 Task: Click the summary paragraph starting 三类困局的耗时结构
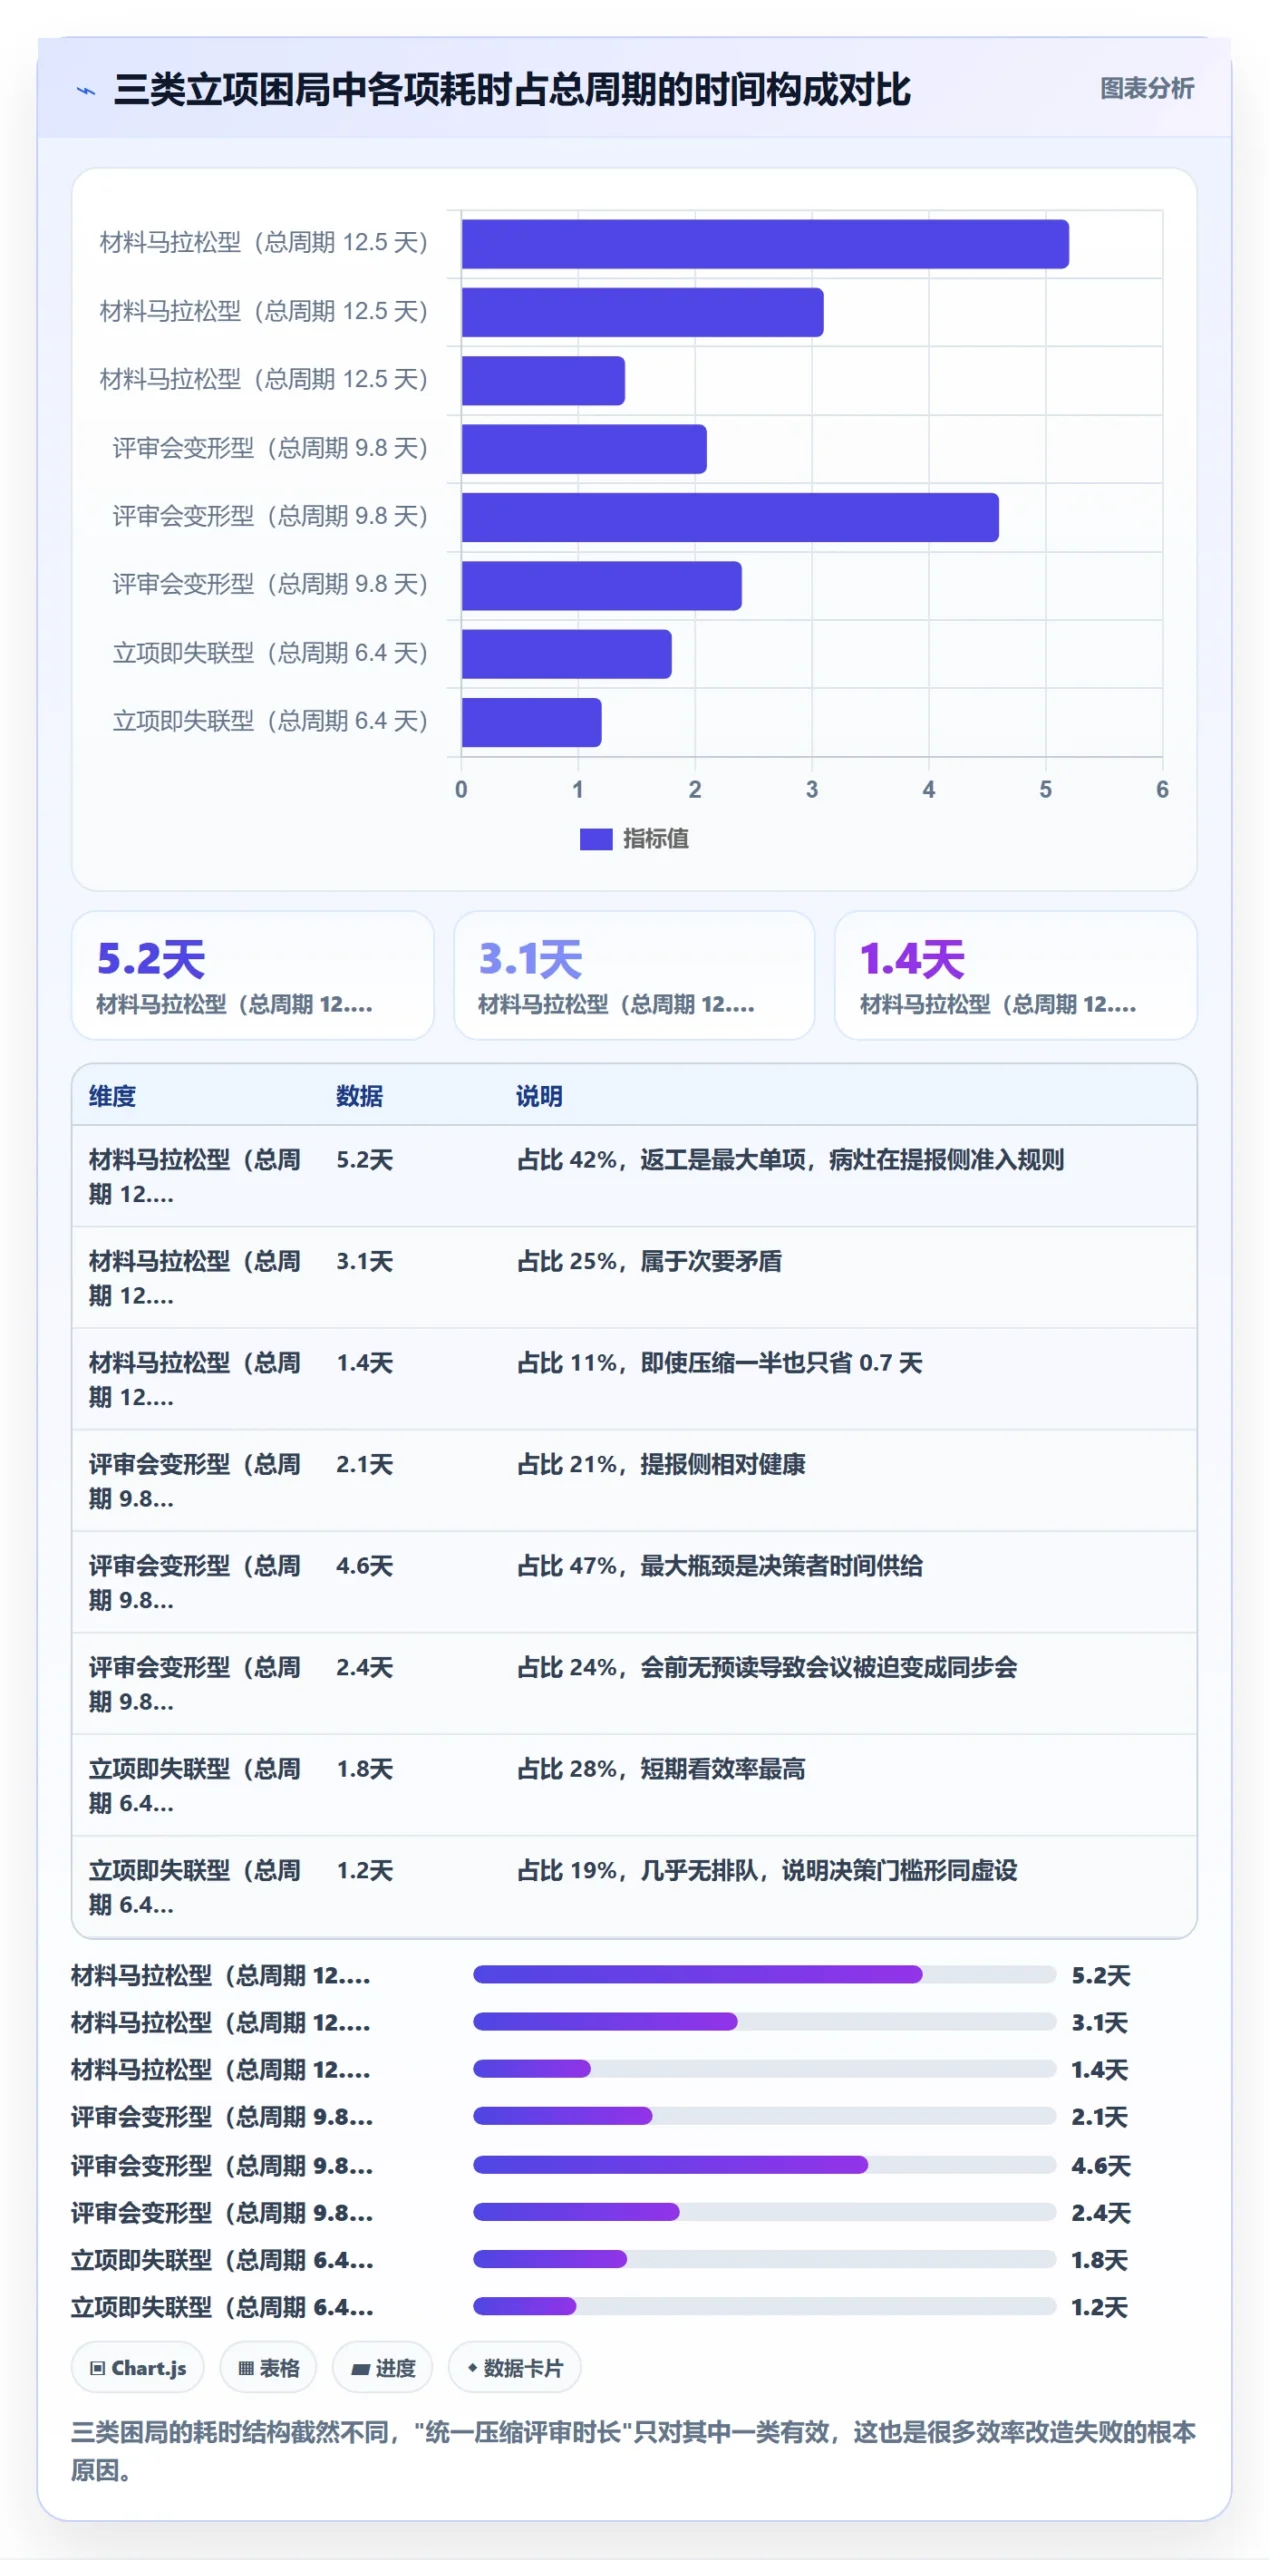pos(633,2451)
